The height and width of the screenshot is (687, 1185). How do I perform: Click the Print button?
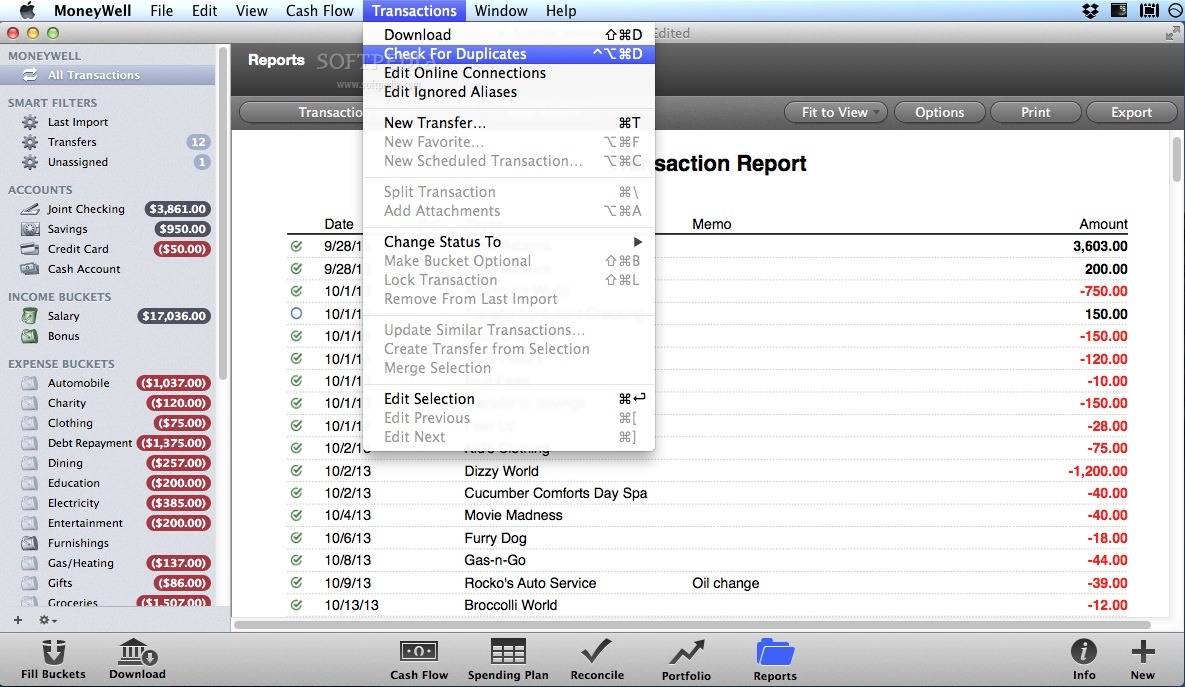coord(1035,112)
